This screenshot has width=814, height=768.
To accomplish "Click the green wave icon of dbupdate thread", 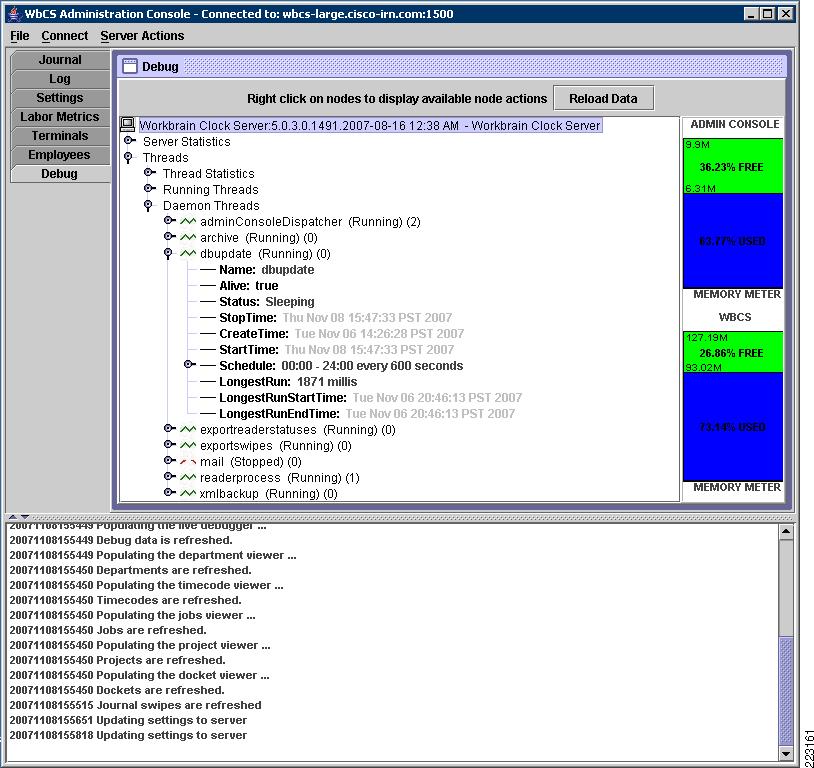I will point(188,253).
